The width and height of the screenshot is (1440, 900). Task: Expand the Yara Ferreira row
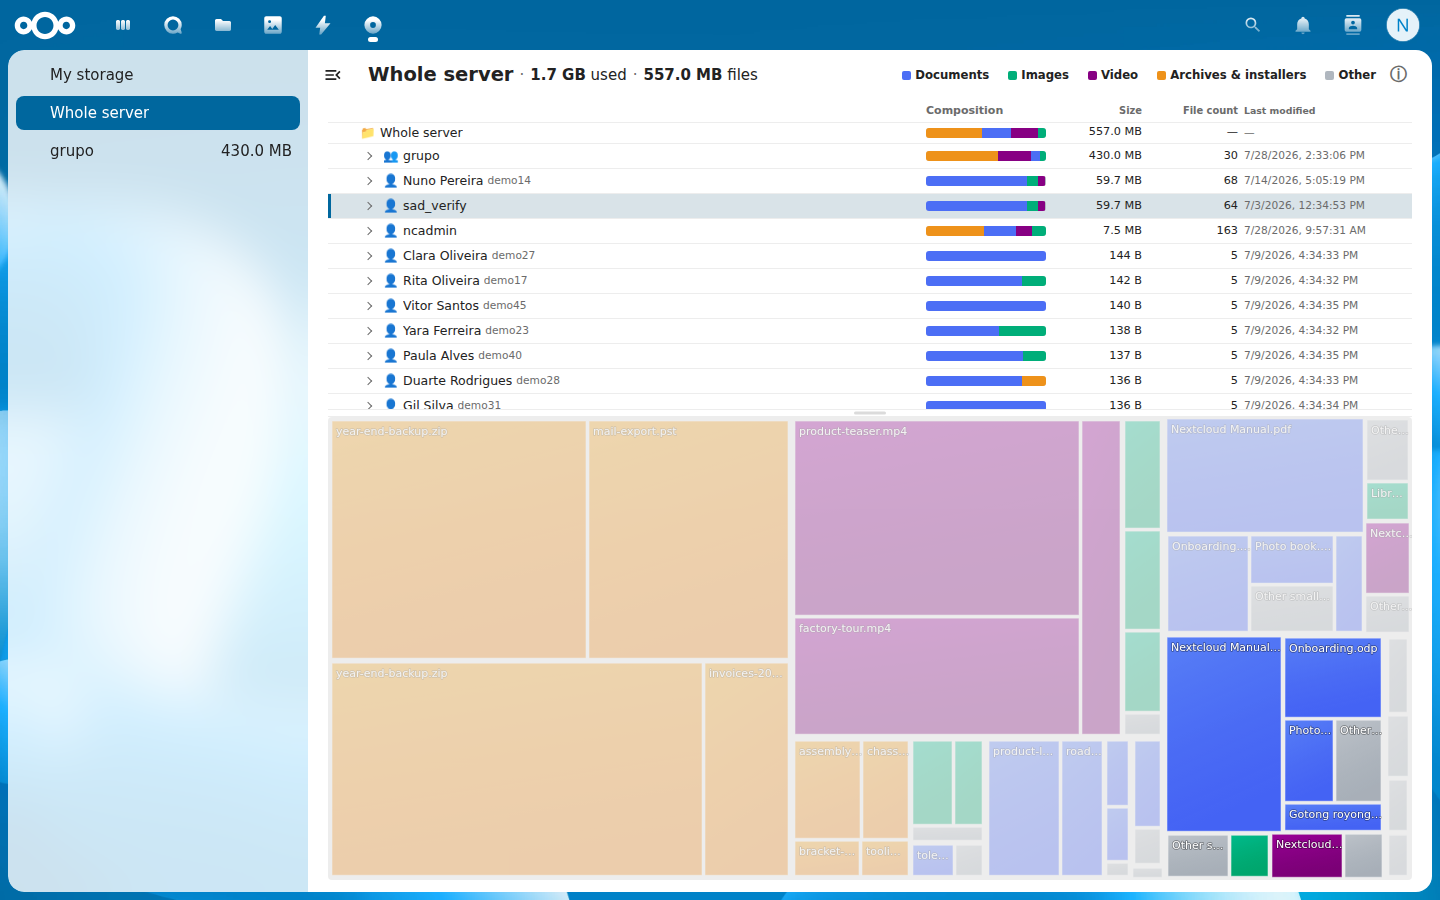[370, 331]
